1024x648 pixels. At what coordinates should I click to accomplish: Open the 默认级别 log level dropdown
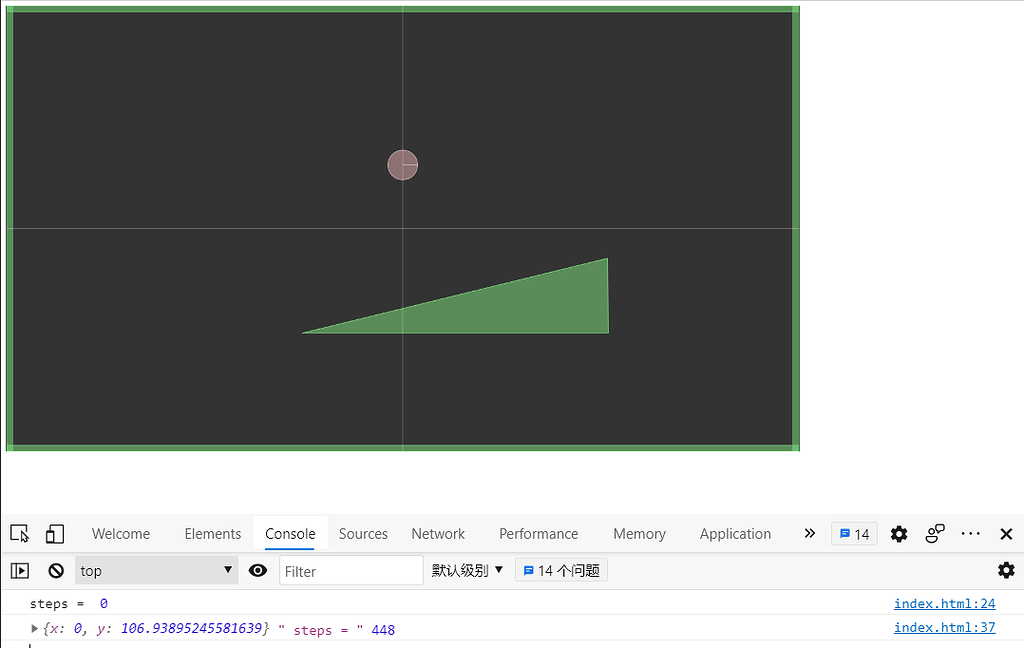point(466,570)
